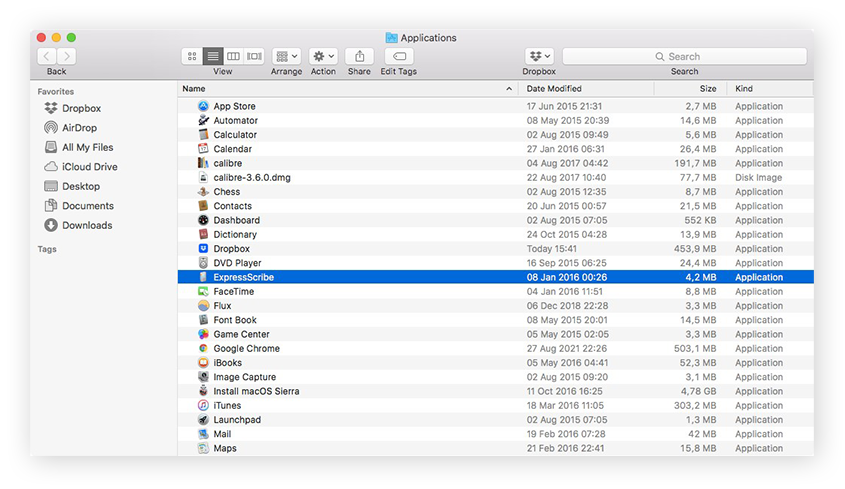
Task: Click the "Mail" file name
Action: point(222,434)
